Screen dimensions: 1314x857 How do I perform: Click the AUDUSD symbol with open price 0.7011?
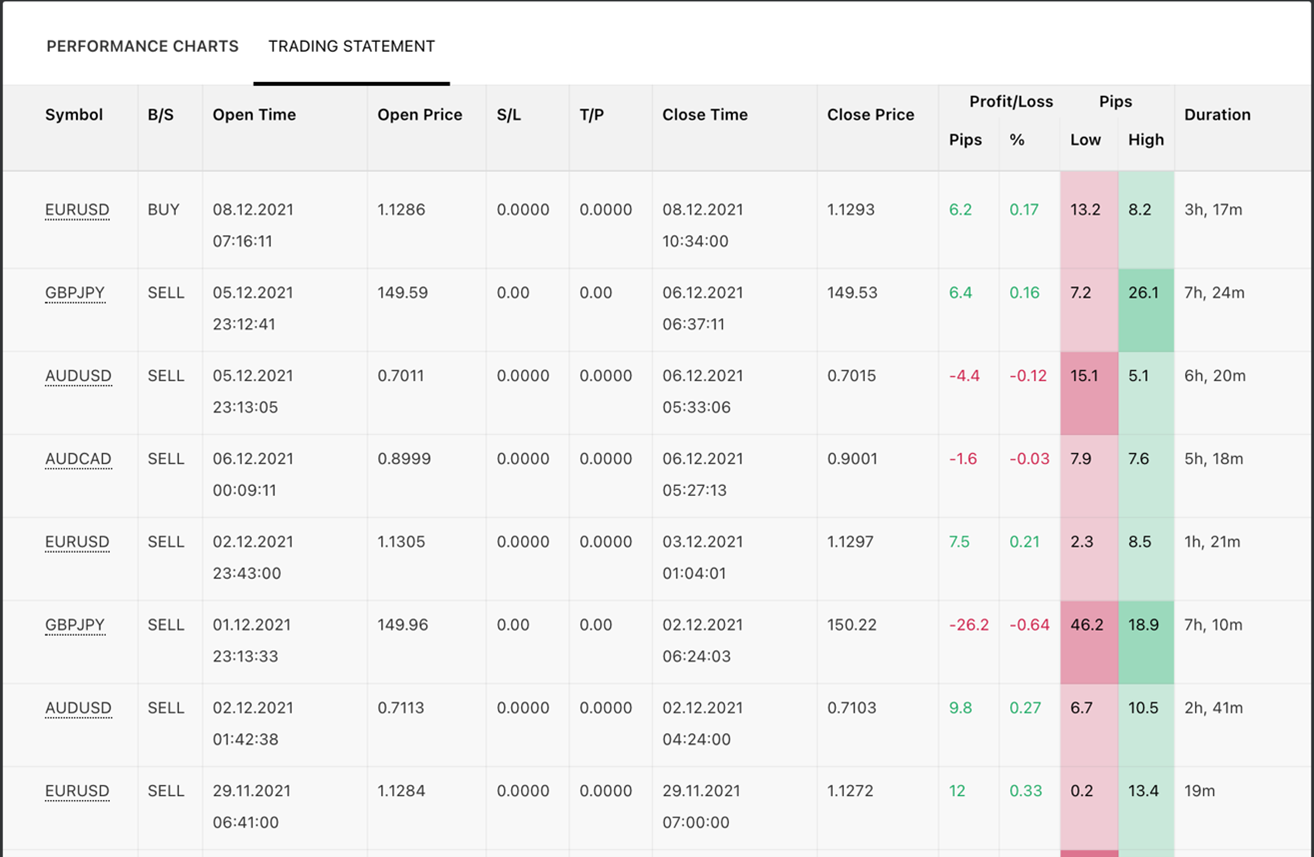[78, 376]
